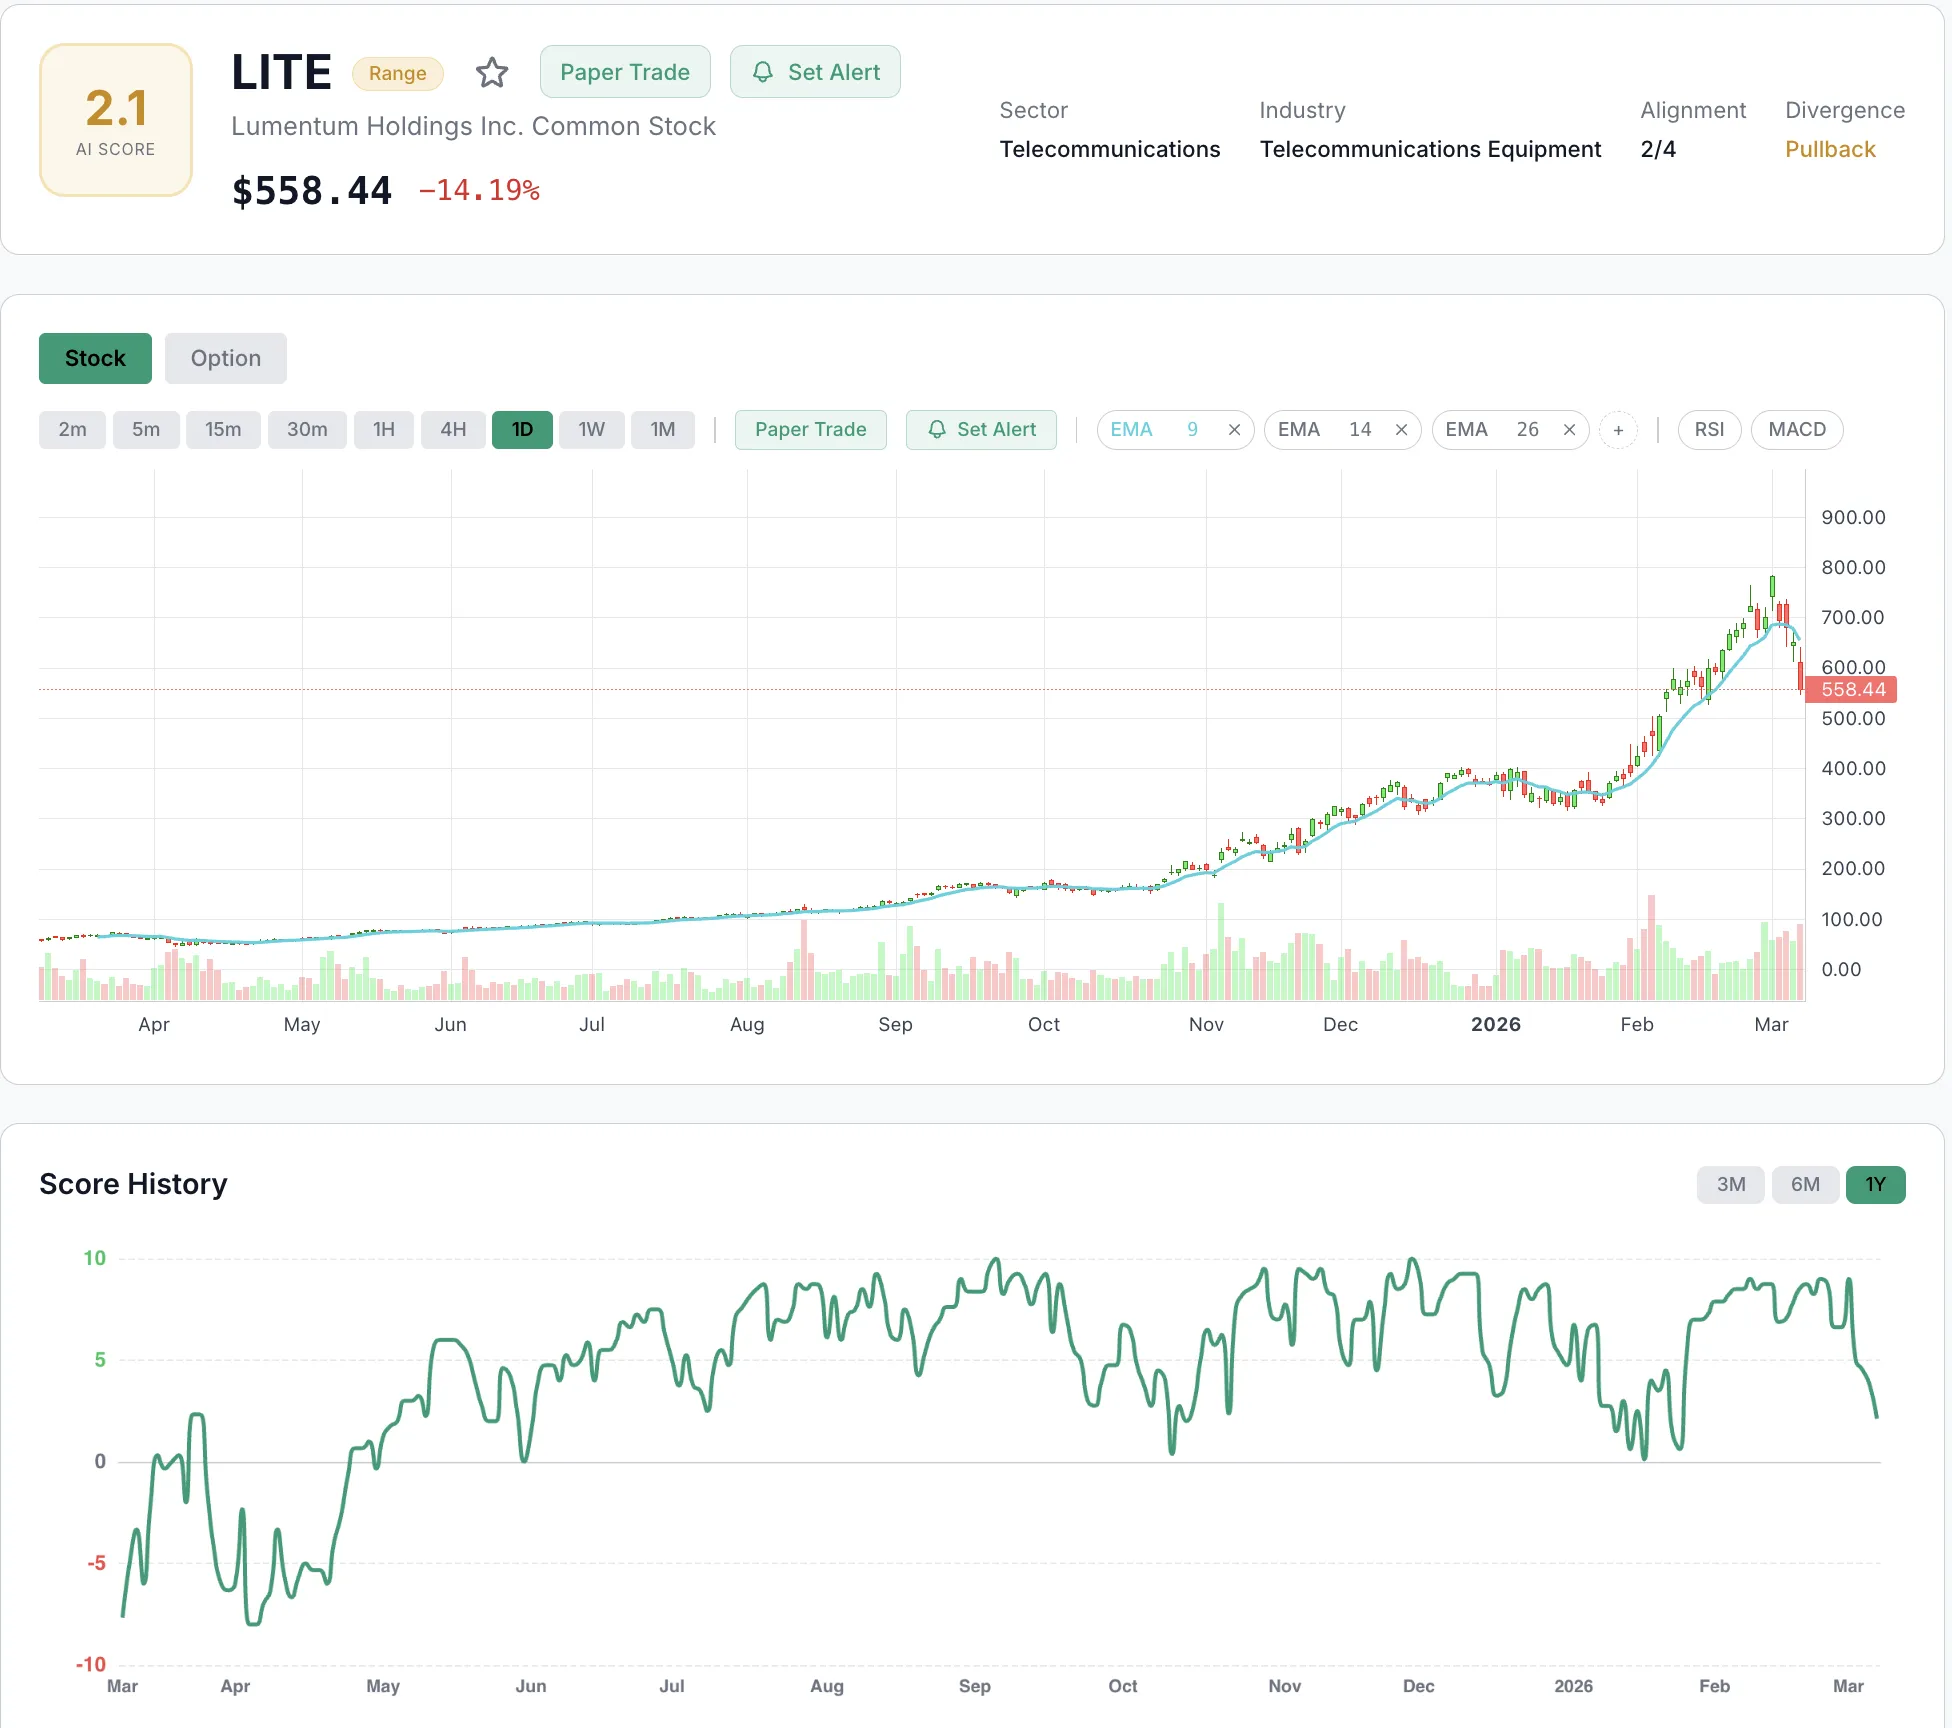Click the Pullback divergence value
Screen dimensions: 1952x1728
tap(1830, 150)
